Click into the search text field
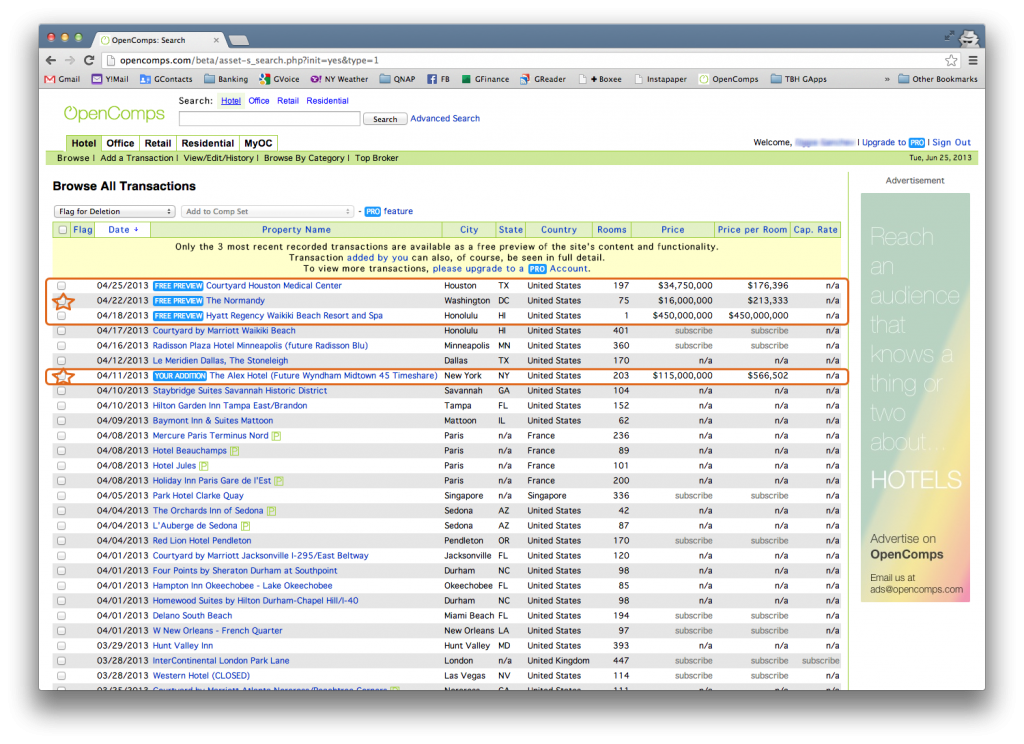This screenshot has width=1024, height=744. (270, 118)
